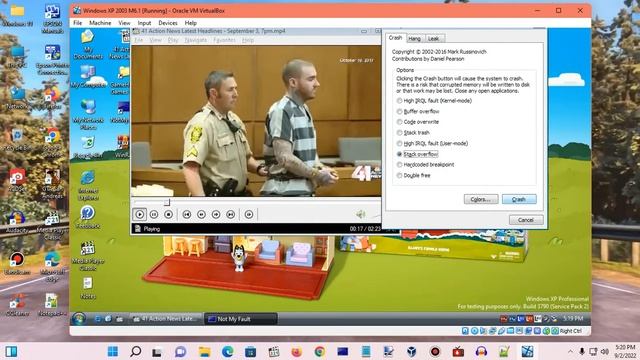Open the VirtualBox Help menu
This screenshot has width=640, height=360.
click(191, 23)
